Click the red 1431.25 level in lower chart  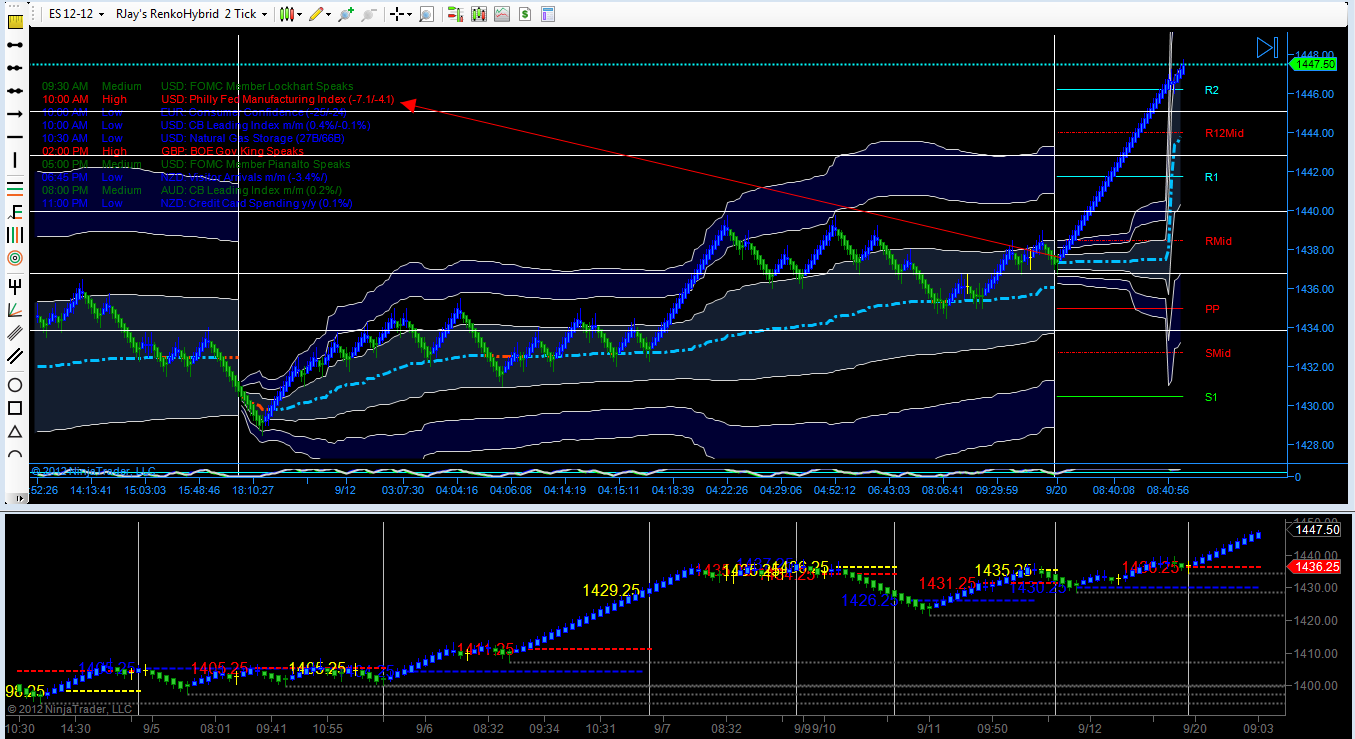pos(947,583)
